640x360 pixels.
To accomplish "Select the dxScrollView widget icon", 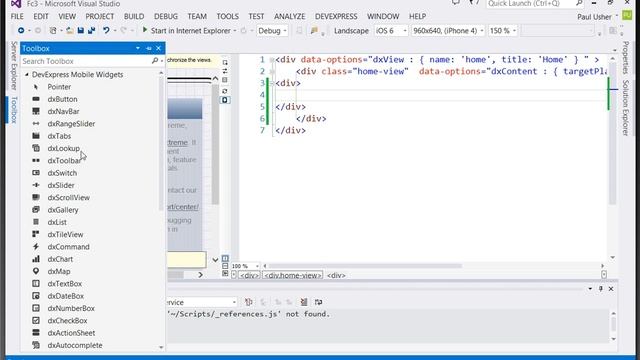I will 36,197.
